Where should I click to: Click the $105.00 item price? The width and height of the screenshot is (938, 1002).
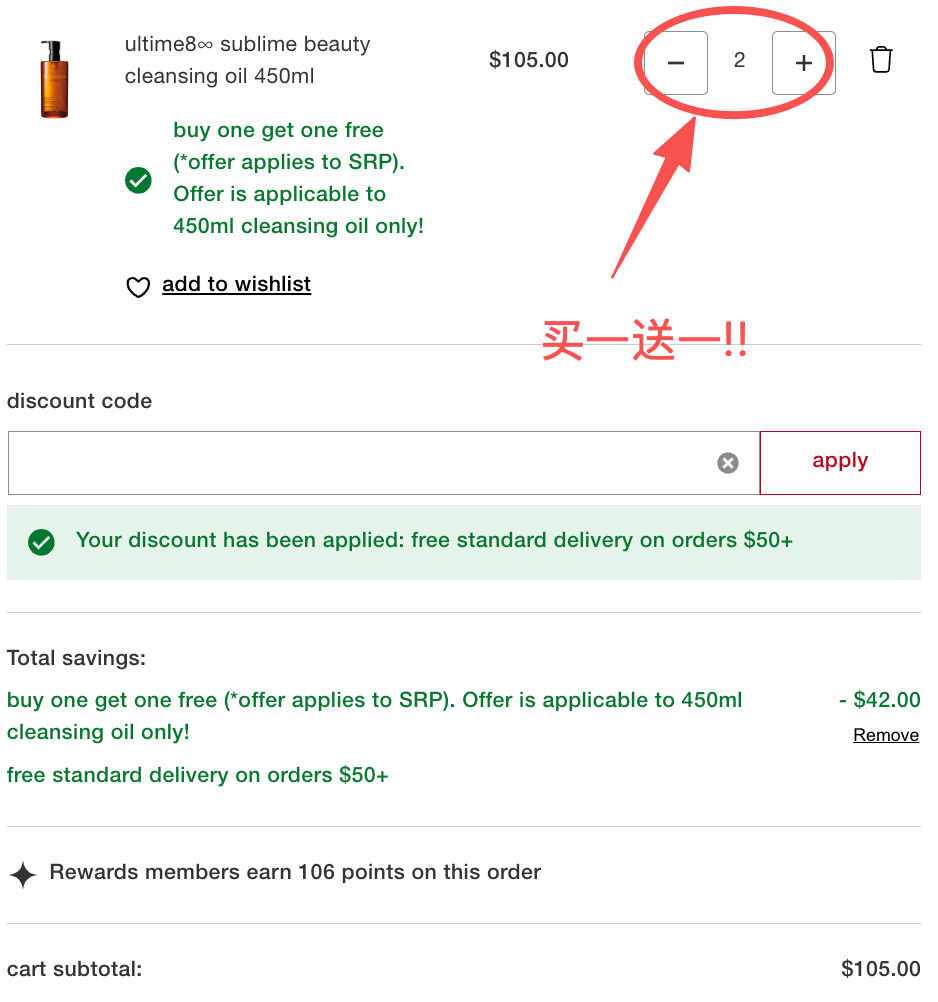[x=528, y=60]
